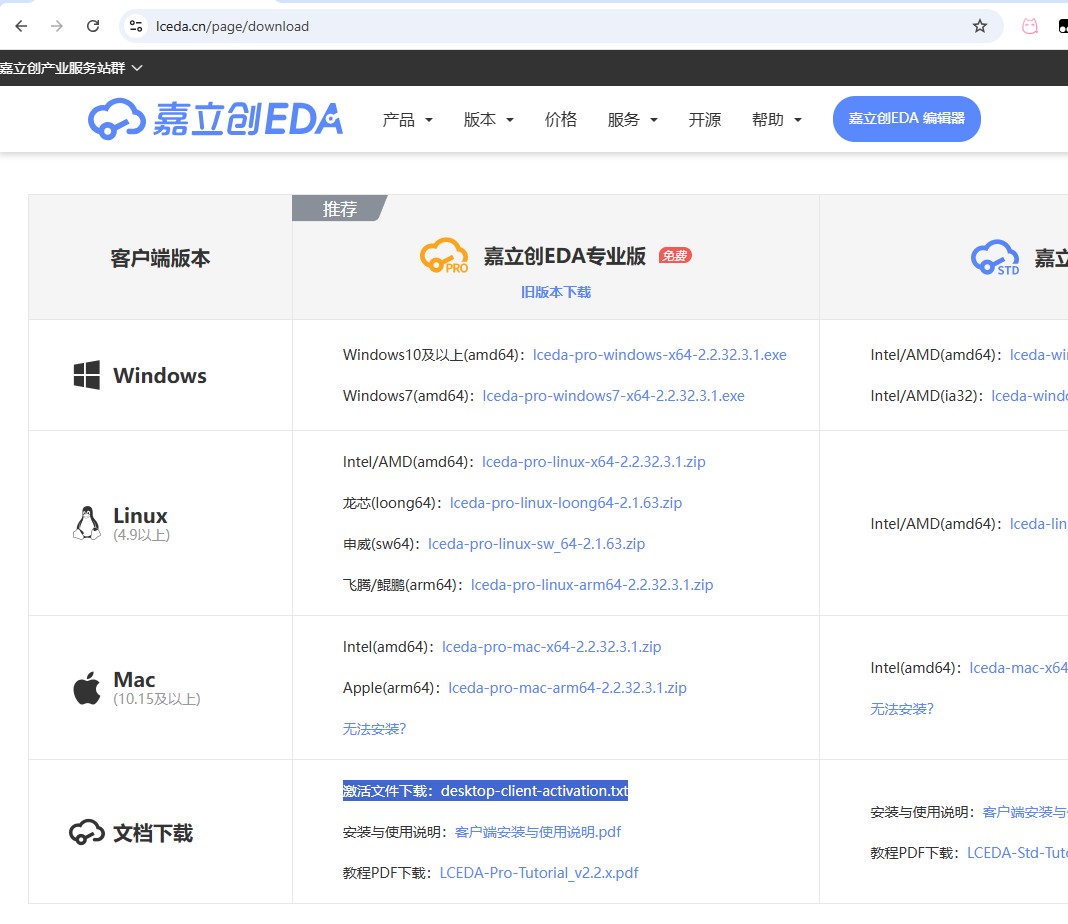Go to the 开源 page
Screen dimensions: 1068x924
coord(704,120)
